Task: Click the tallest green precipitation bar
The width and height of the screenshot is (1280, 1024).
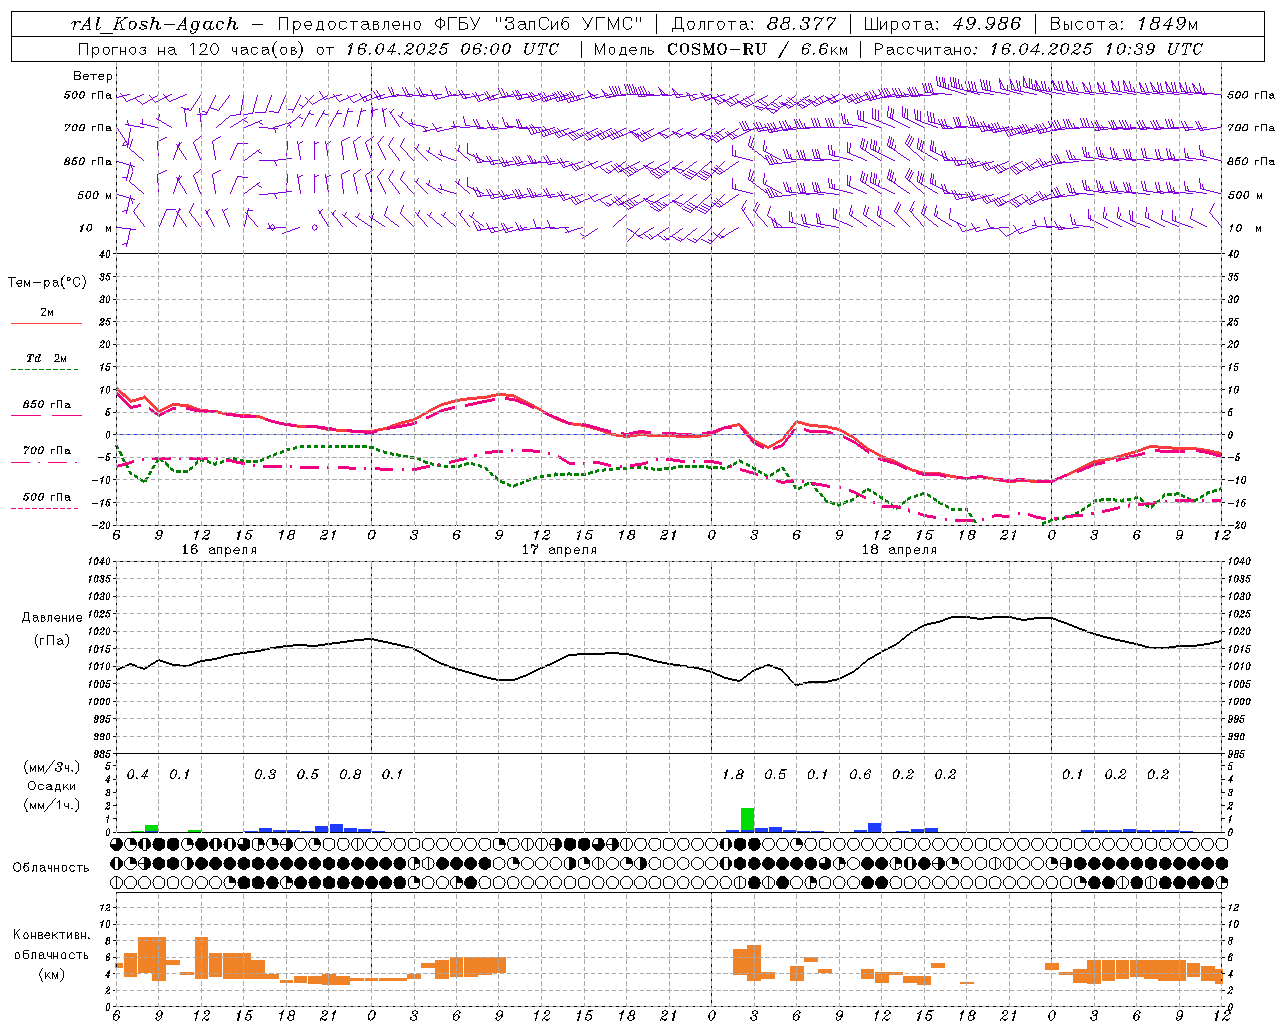Action: (x=747, y=819)
